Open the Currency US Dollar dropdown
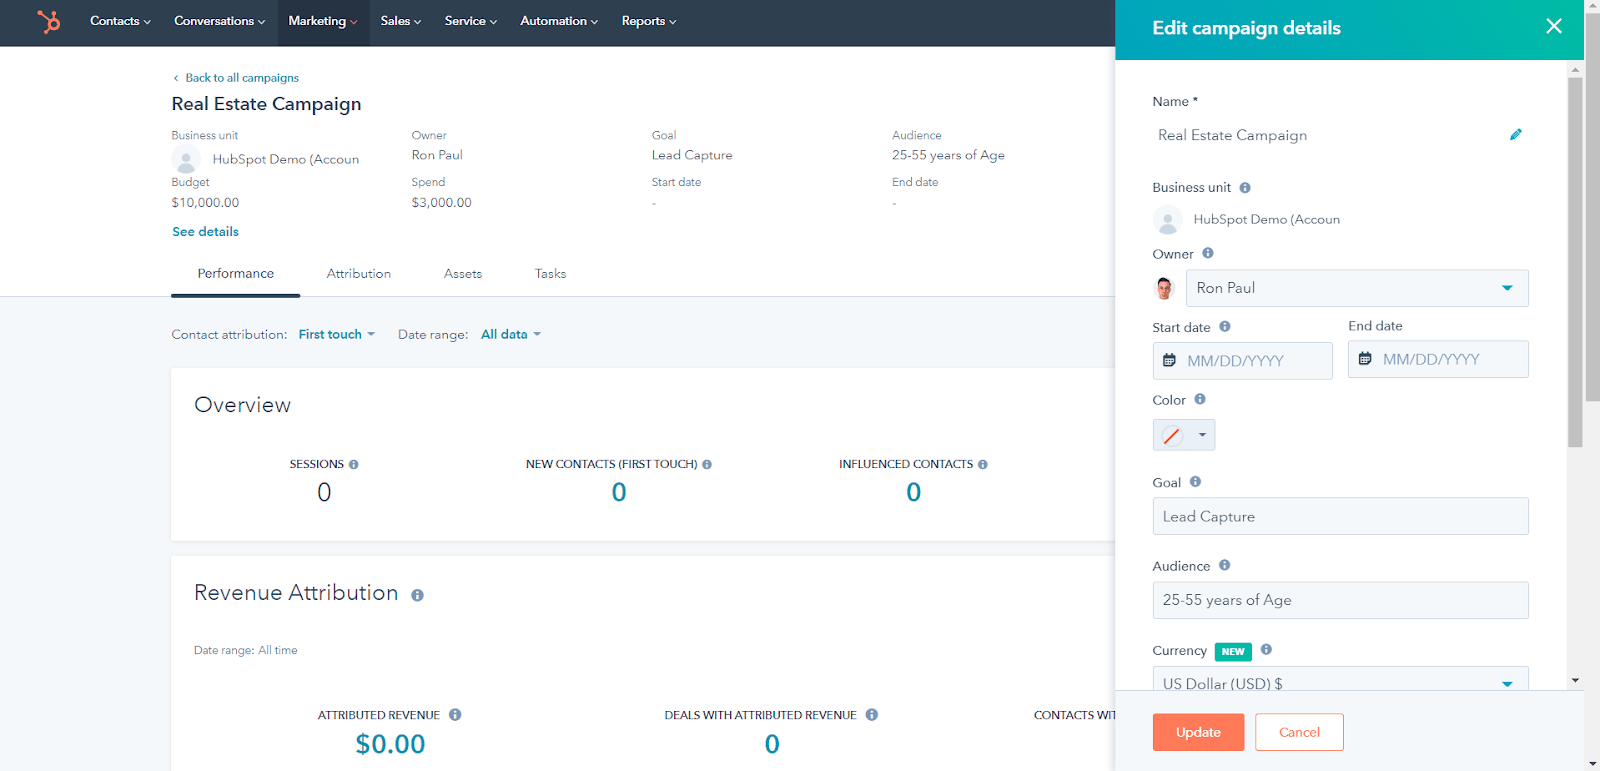Screen dimensions: 1600x771 point(1340,682)
